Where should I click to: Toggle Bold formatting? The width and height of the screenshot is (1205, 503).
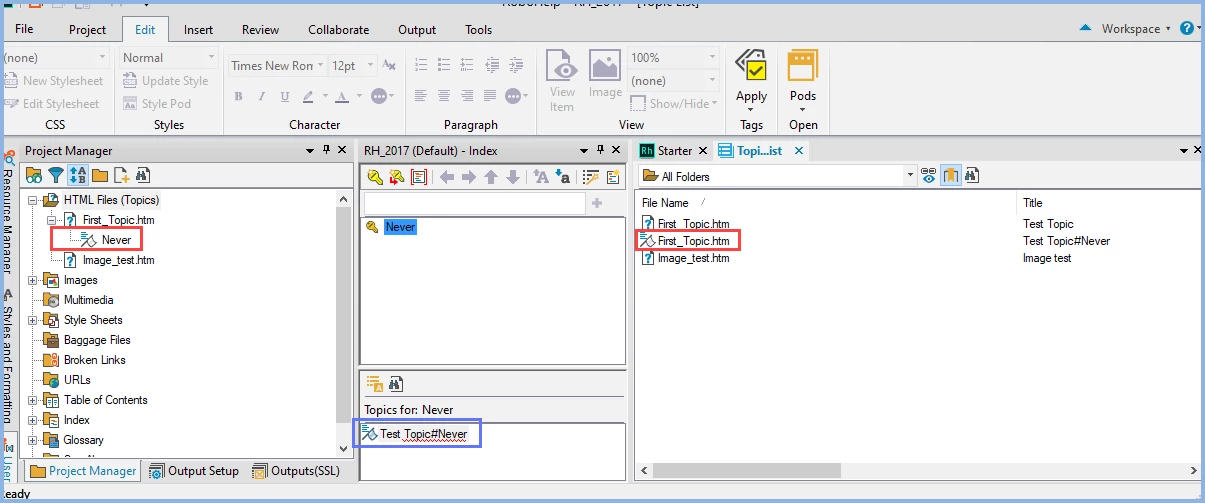click(x=239, y=97)
